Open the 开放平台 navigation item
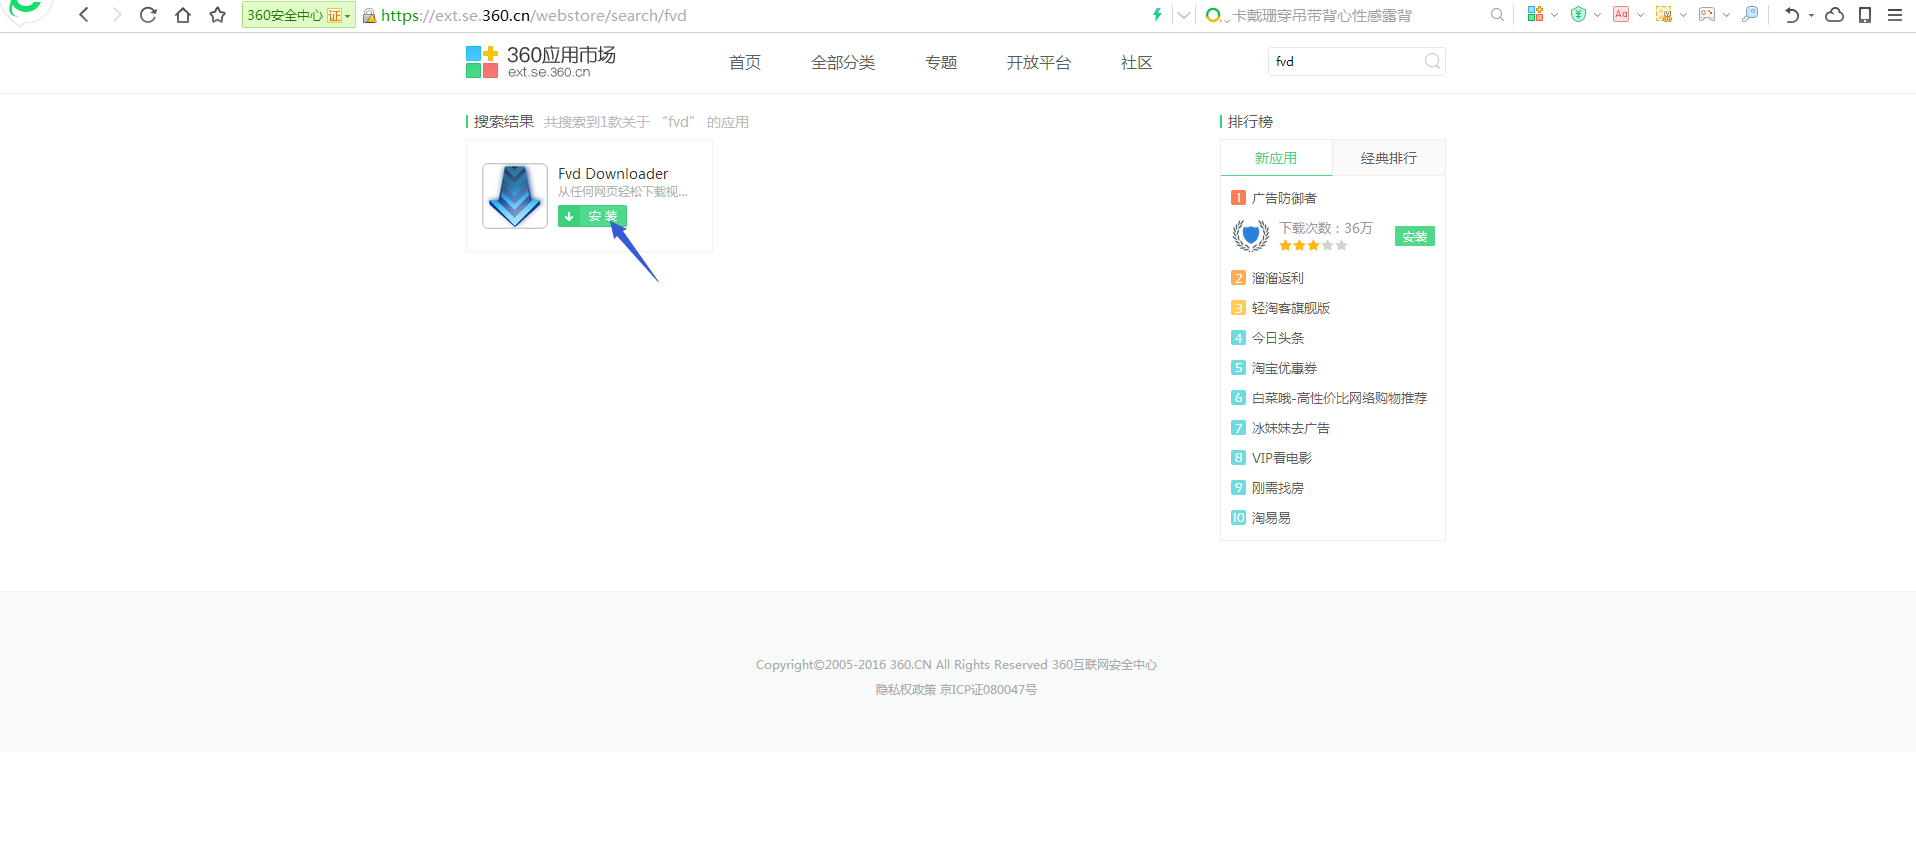Screen dimensions: 1916x851 click(x=1039, y=62)
